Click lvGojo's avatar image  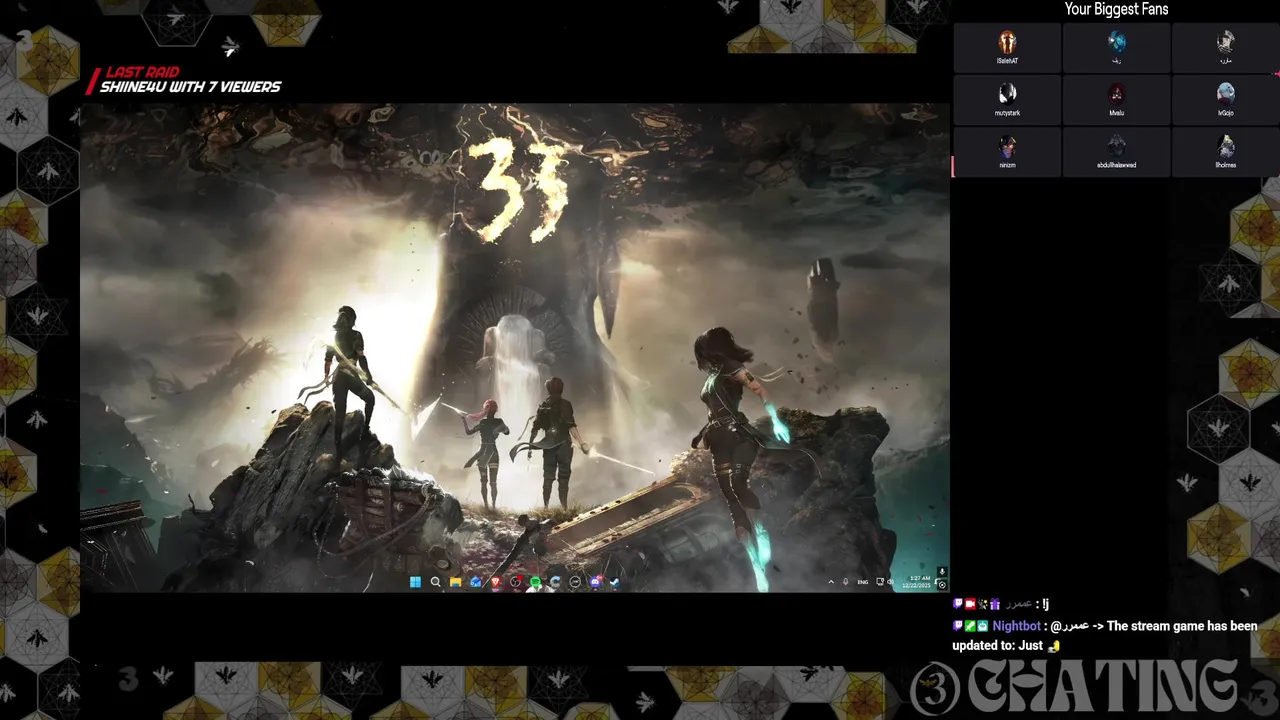[x=1225, y=94]
